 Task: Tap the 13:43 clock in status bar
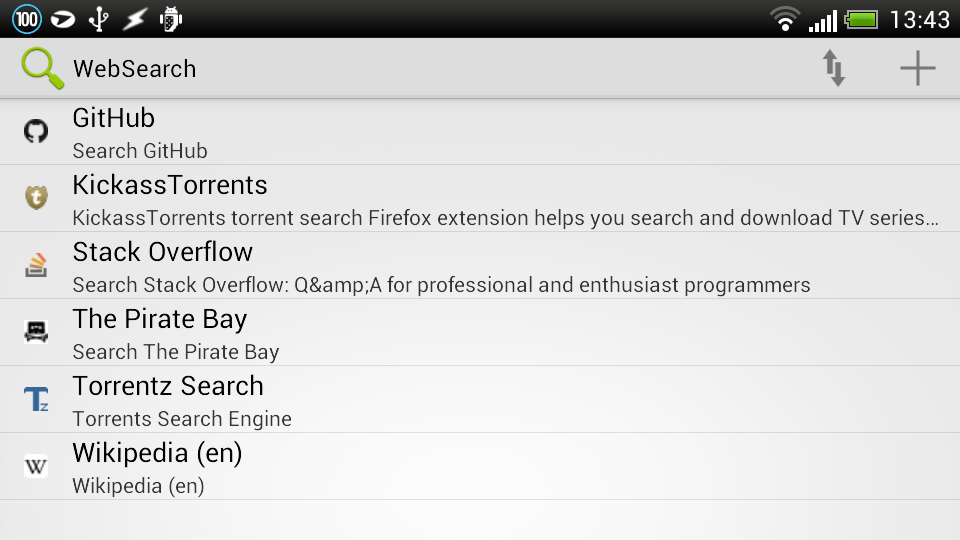click(x=920, y=20)
